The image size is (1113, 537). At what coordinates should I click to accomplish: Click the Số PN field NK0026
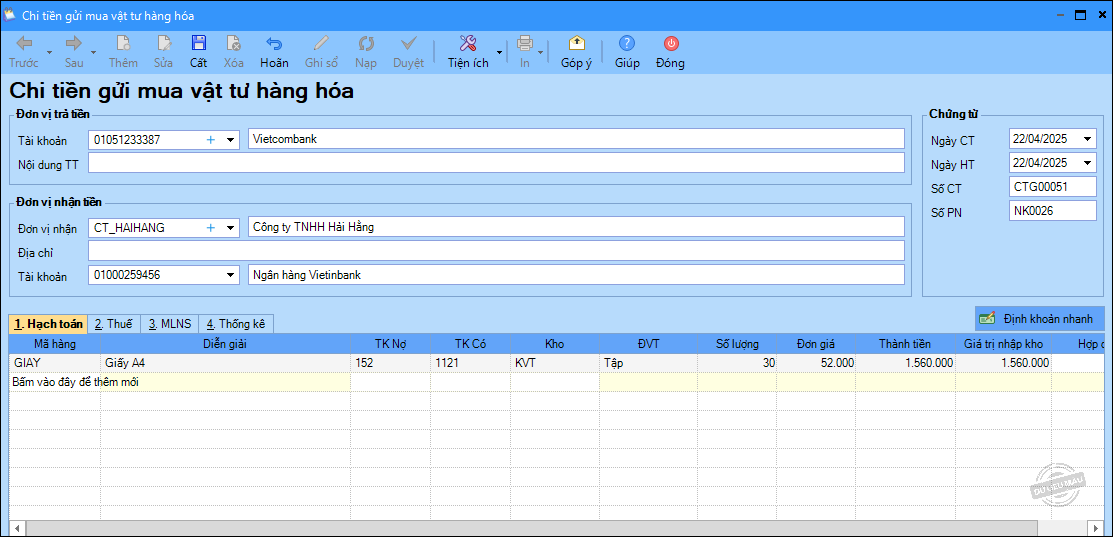coord(1053,211)
